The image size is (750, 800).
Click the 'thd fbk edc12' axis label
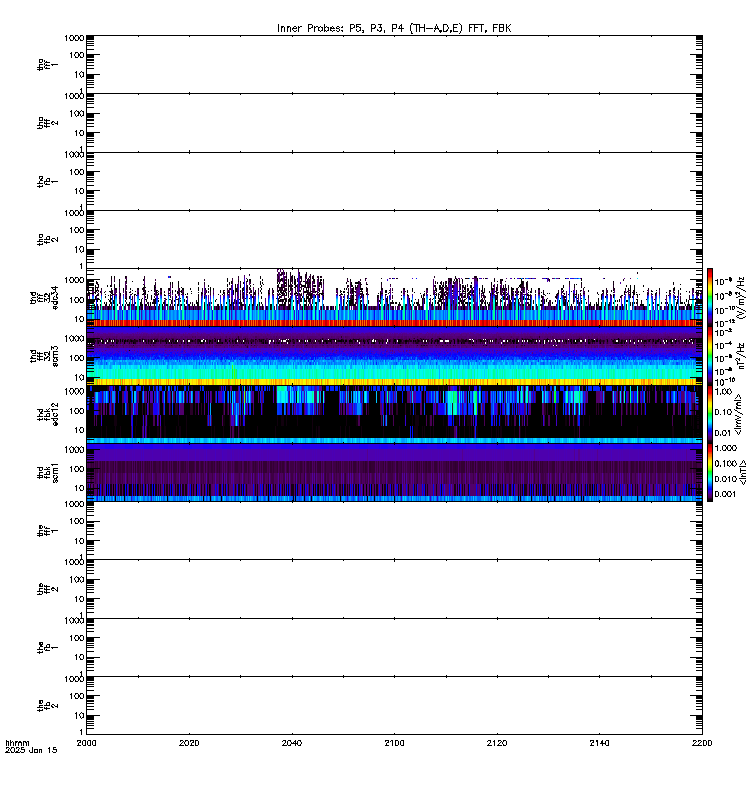48,414
